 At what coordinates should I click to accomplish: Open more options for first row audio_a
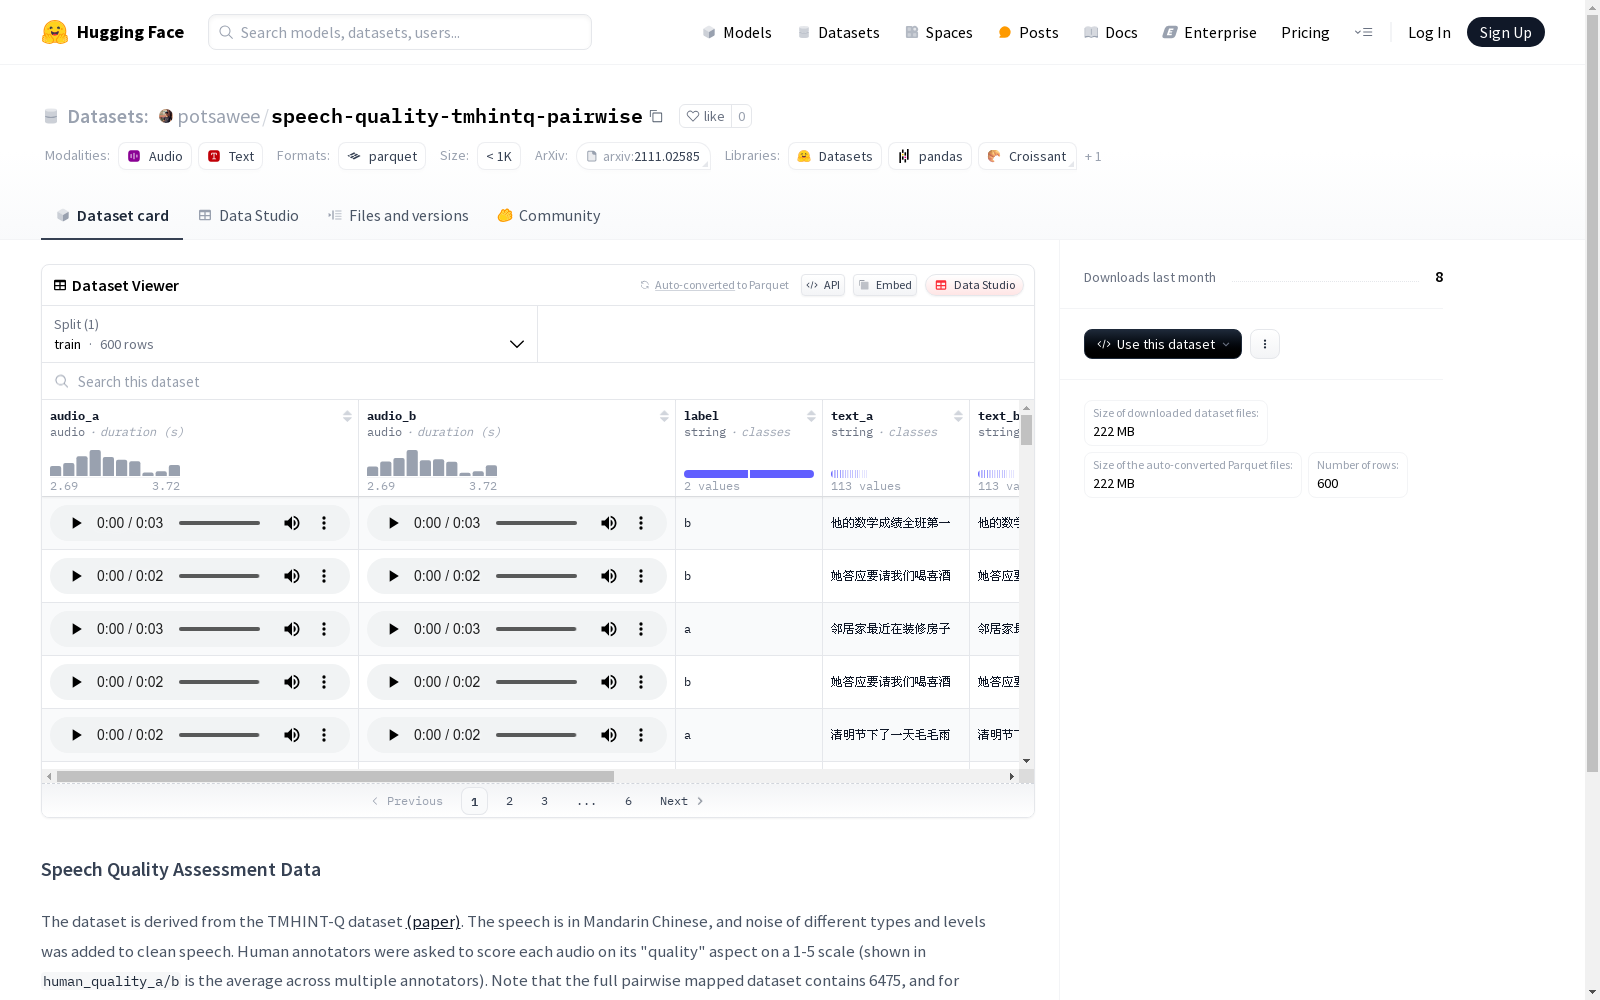pyautogui.click(x=324, y=523)
